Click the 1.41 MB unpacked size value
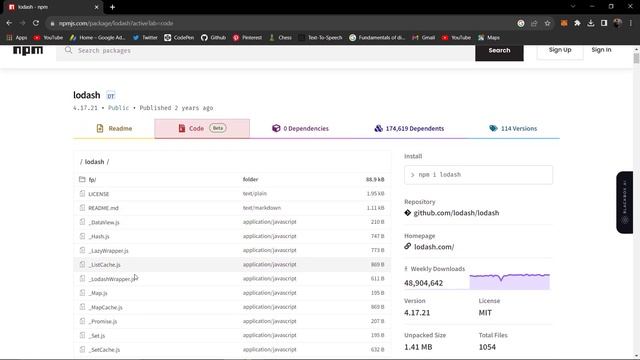 418,347
